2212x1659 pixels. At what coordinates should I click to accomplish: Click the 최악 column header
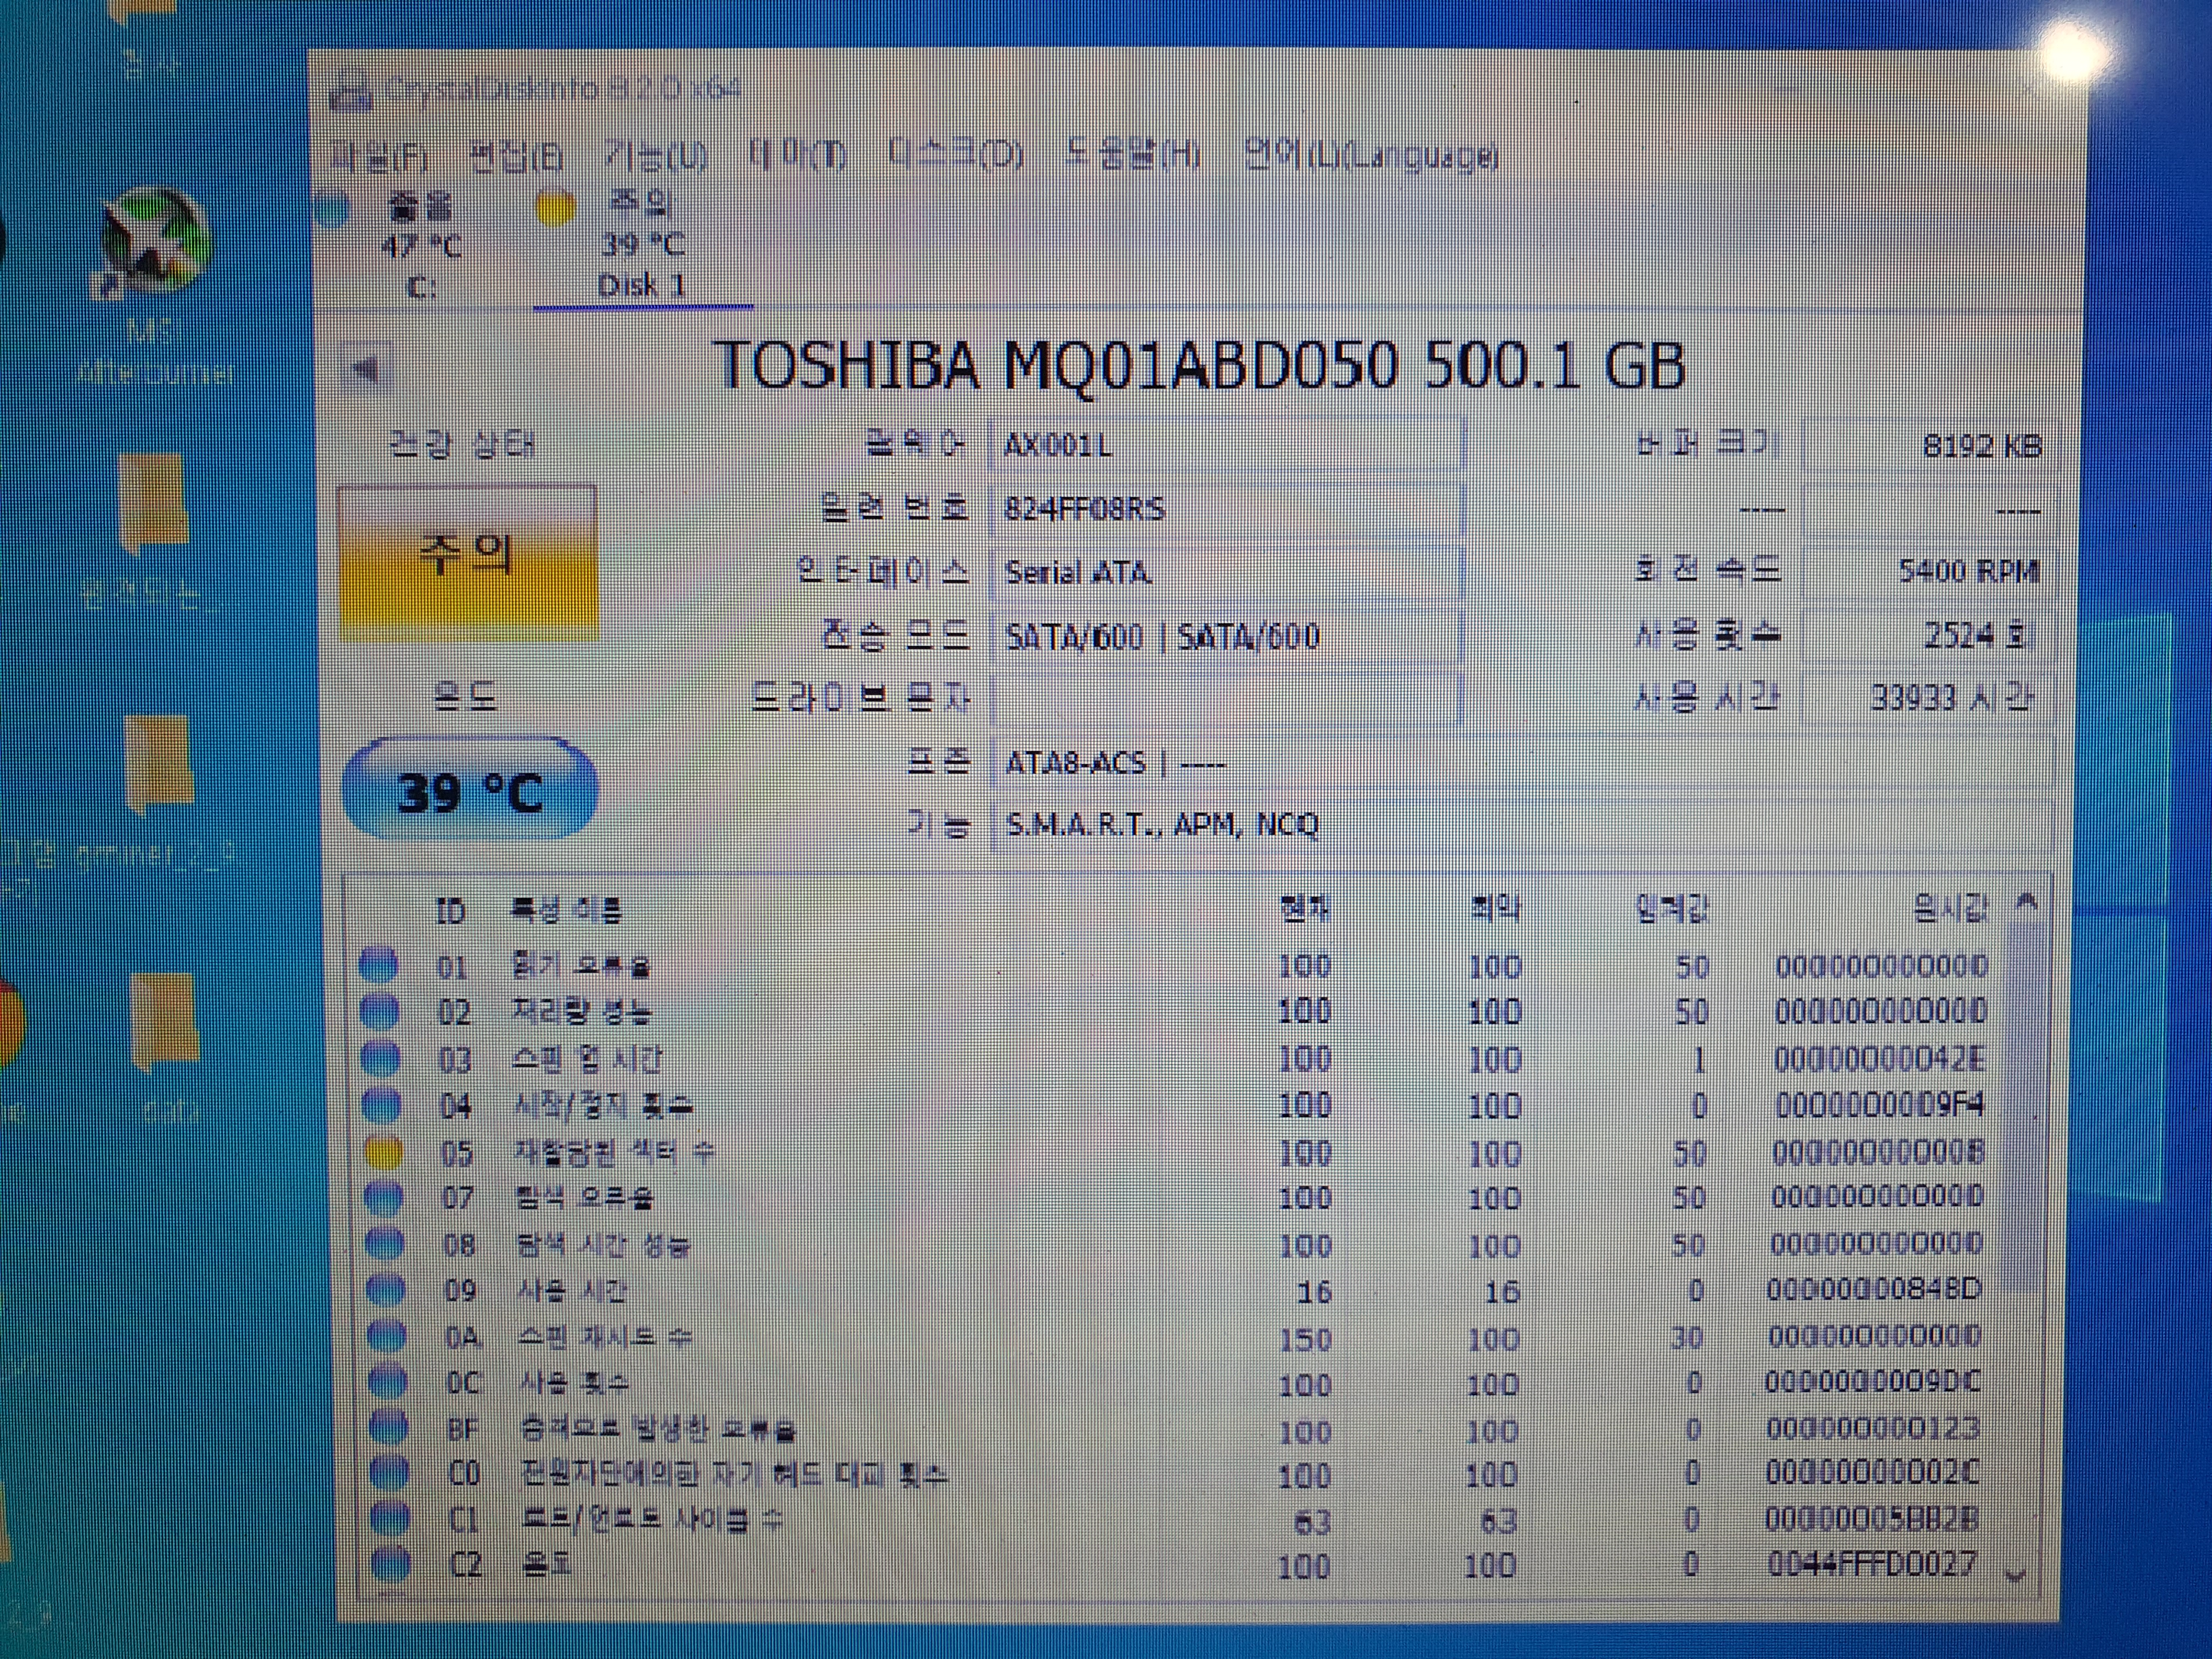click(x=1496, y=908)
